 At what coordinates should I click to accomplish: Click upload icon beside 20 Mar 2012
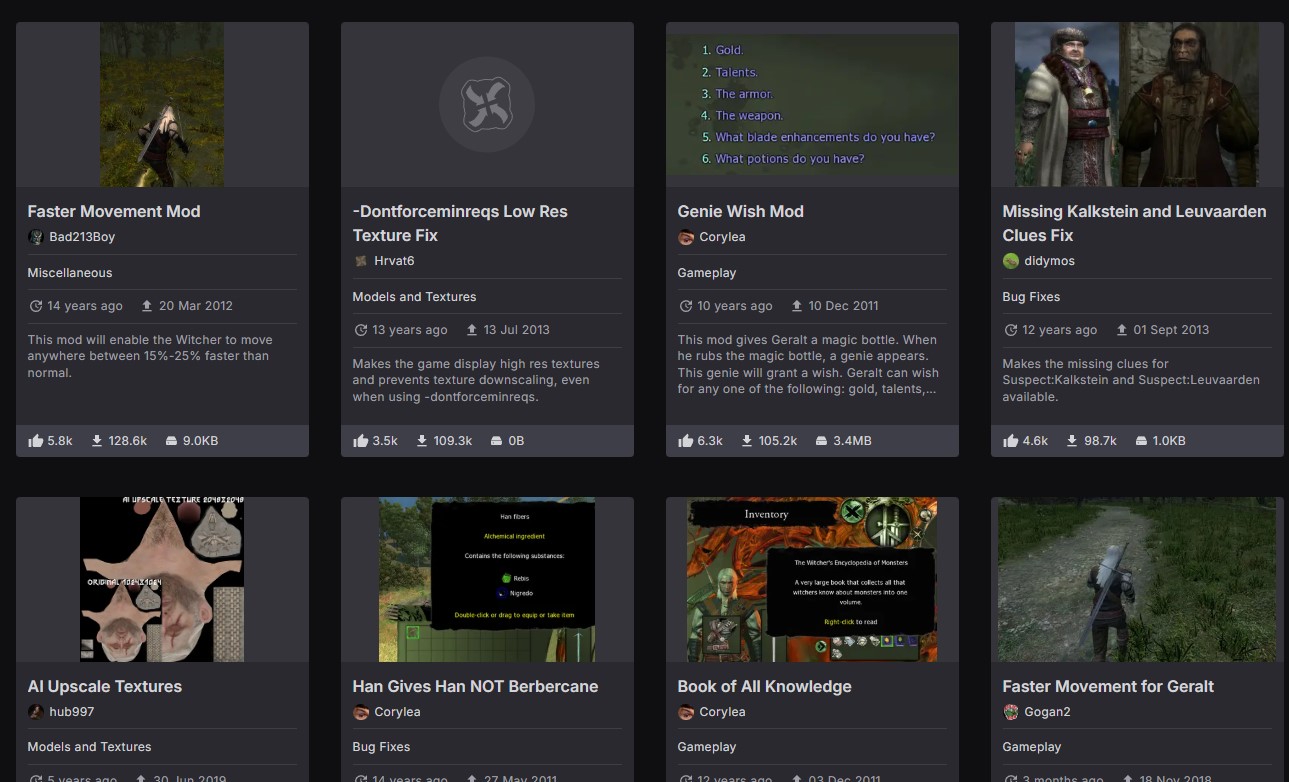147,306
